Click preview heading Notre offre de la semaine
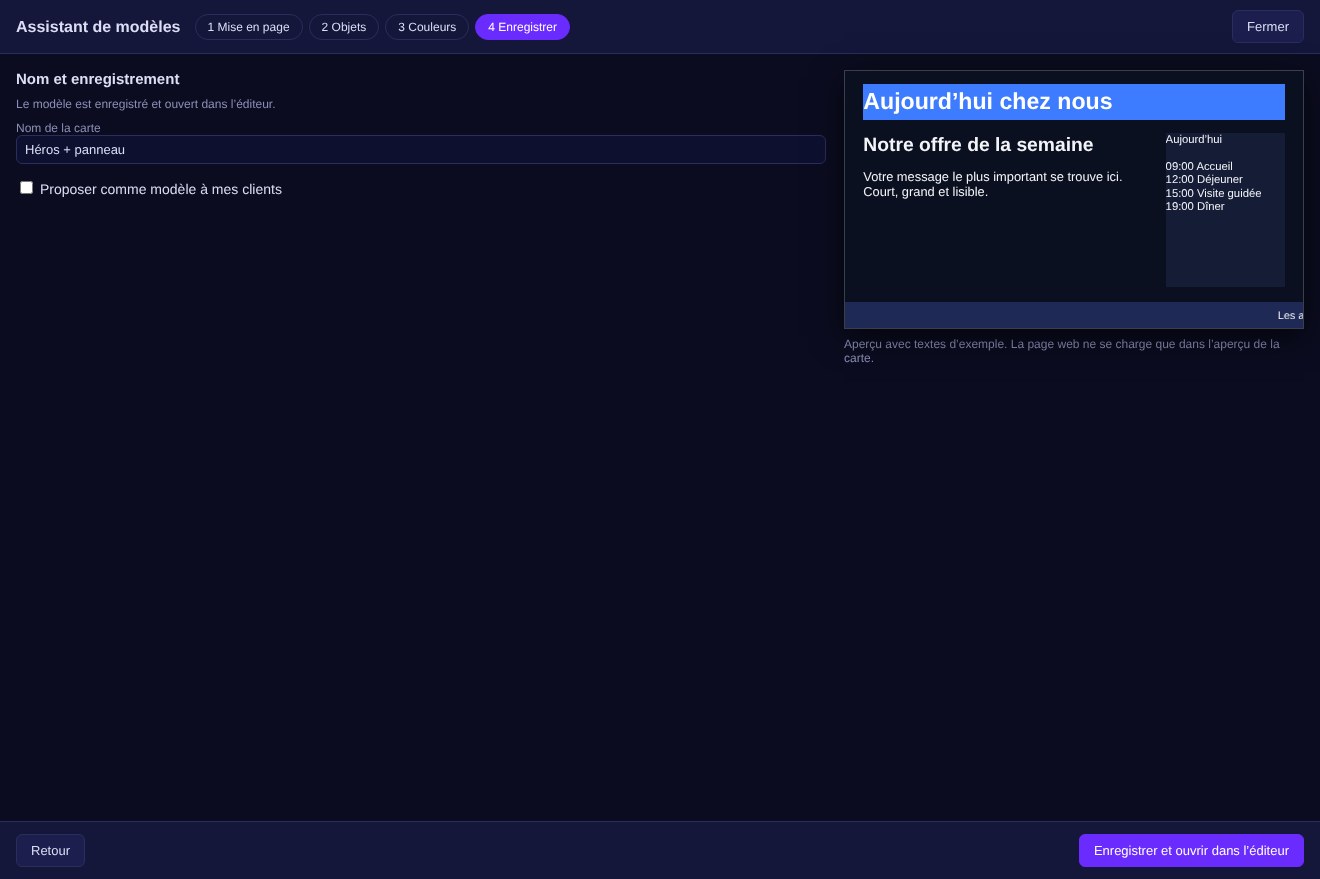This screenshot has width=1320, height=879. tap(978, 145)
